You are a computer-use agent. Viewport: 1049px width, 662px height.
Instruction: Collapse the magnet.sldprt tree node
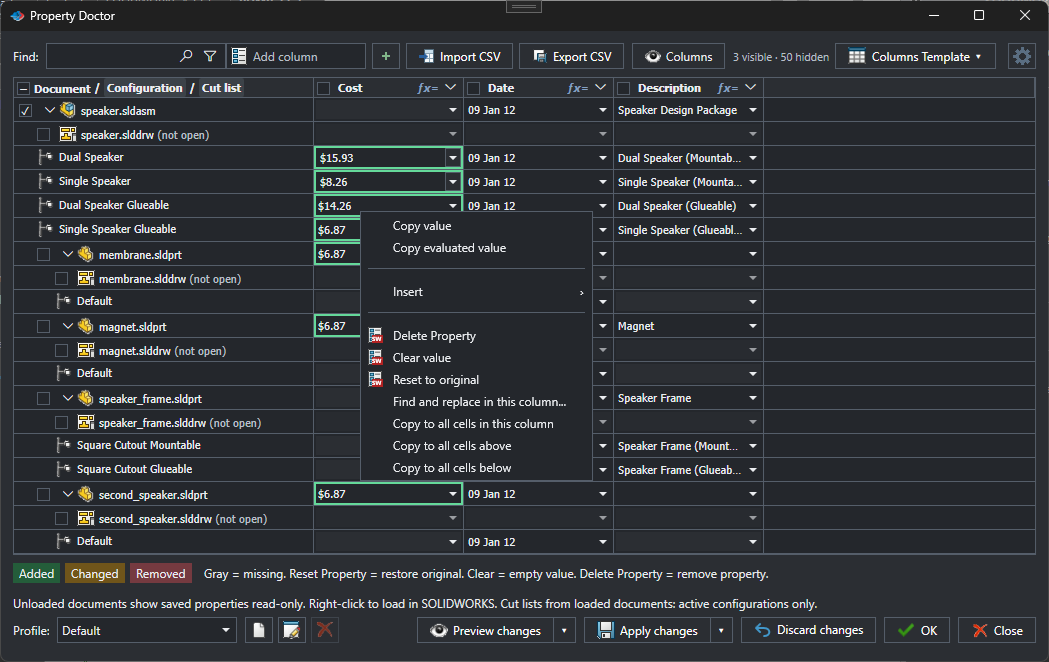68,326
